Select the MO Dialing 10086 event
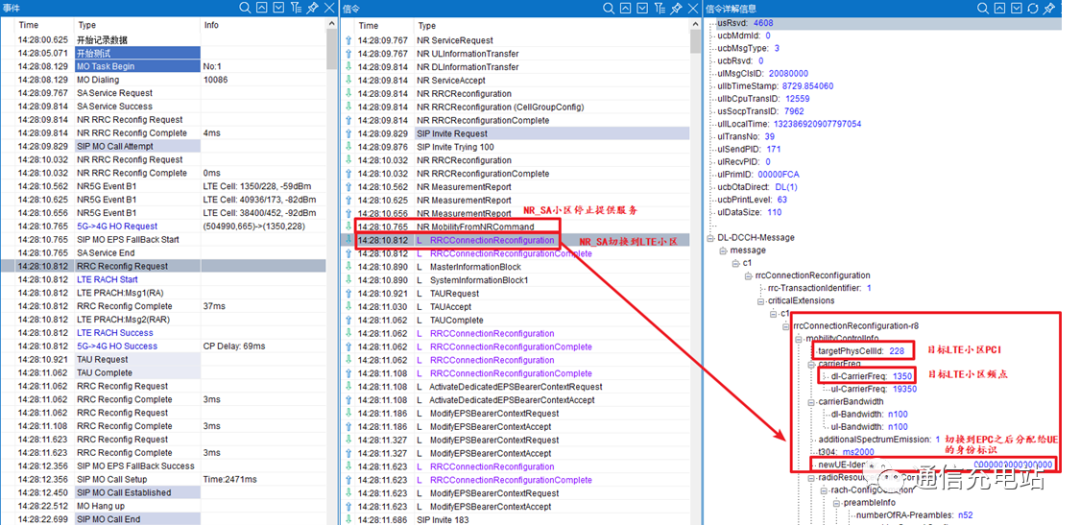This screenshot has width=1080, height=525. click(163, 80)
